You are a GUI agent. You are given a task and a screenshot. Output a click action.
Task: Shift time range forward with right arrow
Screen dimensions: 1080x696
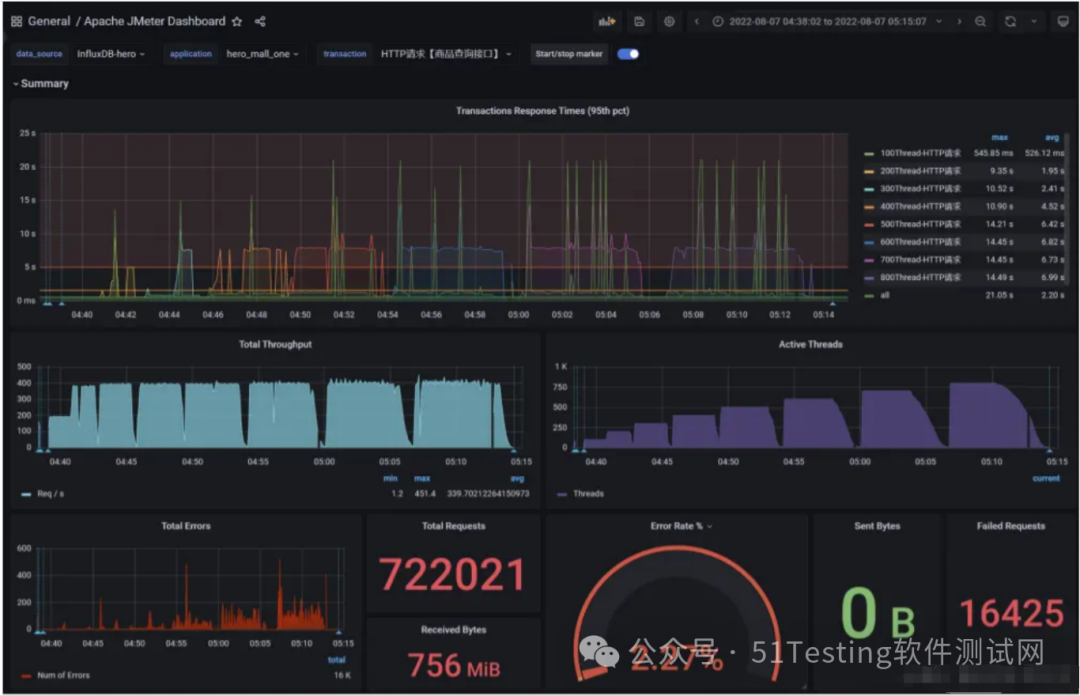coord(959,21)
